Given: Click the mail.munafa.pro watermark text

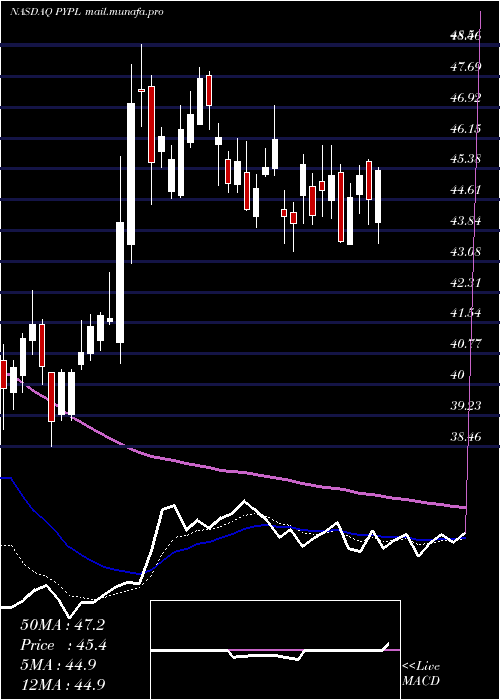Looking at the screenshot, I should click(x=124, y=12).
